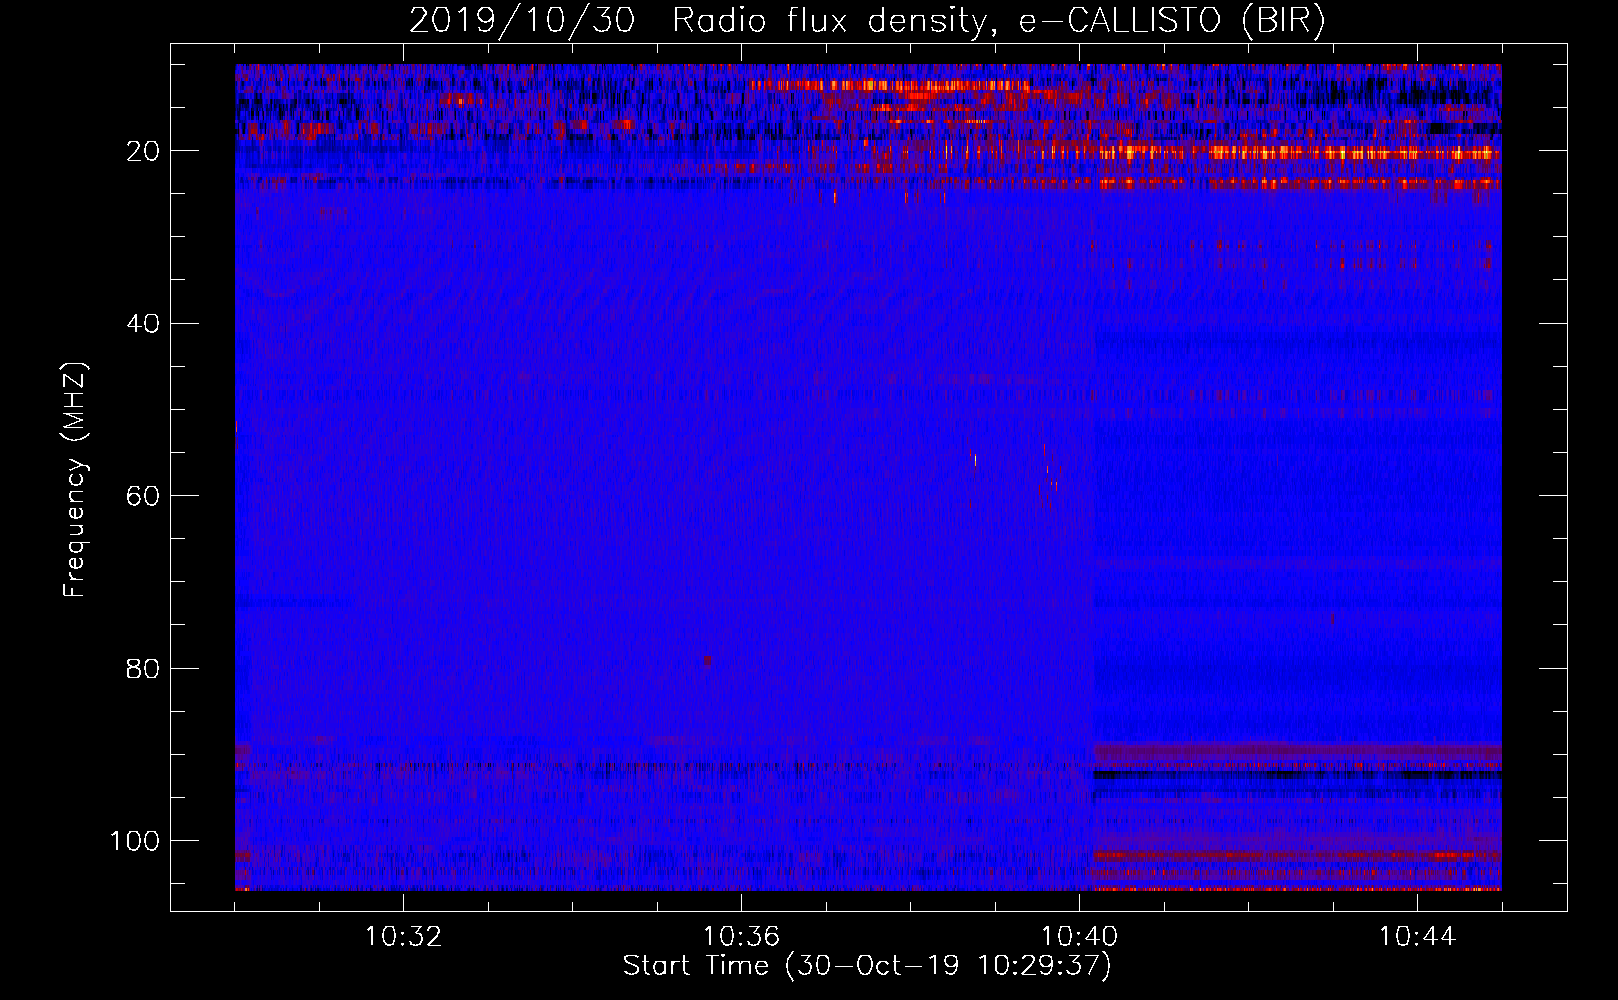Image resolution: width=1618 pixels, height=1000 pixels.
Task: Click the 10:32 time tick label
Action: click(403, 937)
